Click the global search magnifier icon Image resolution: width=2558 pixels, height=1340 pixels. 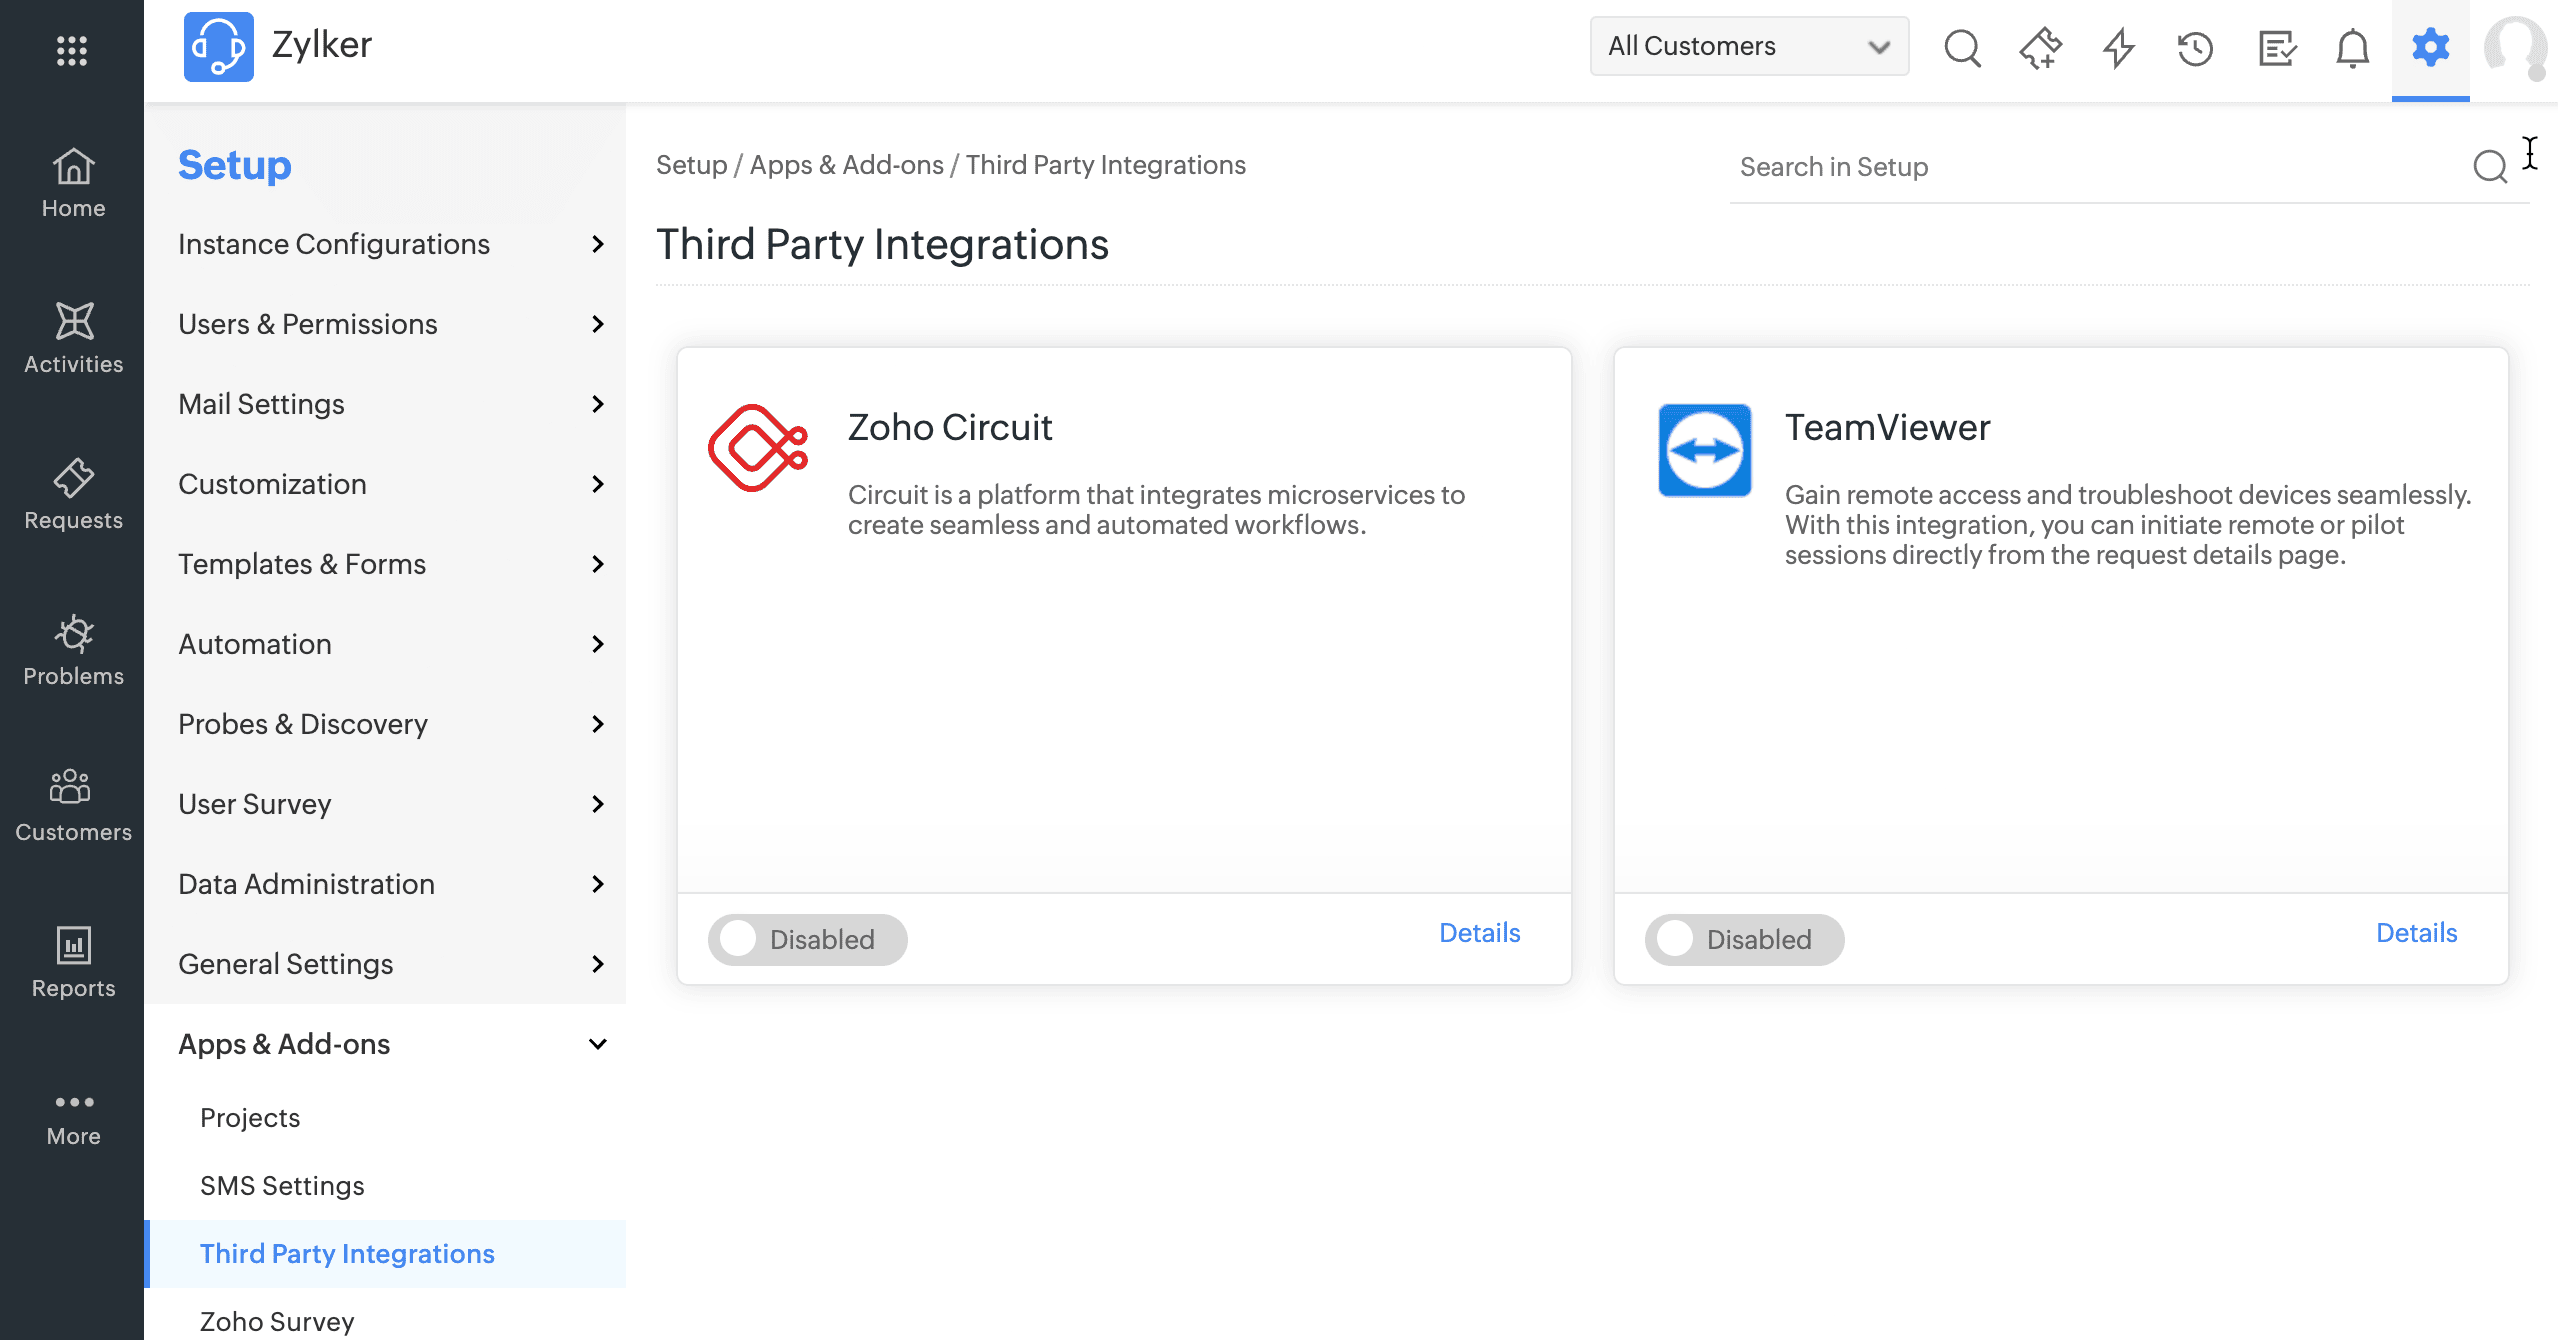(1961, 47)
